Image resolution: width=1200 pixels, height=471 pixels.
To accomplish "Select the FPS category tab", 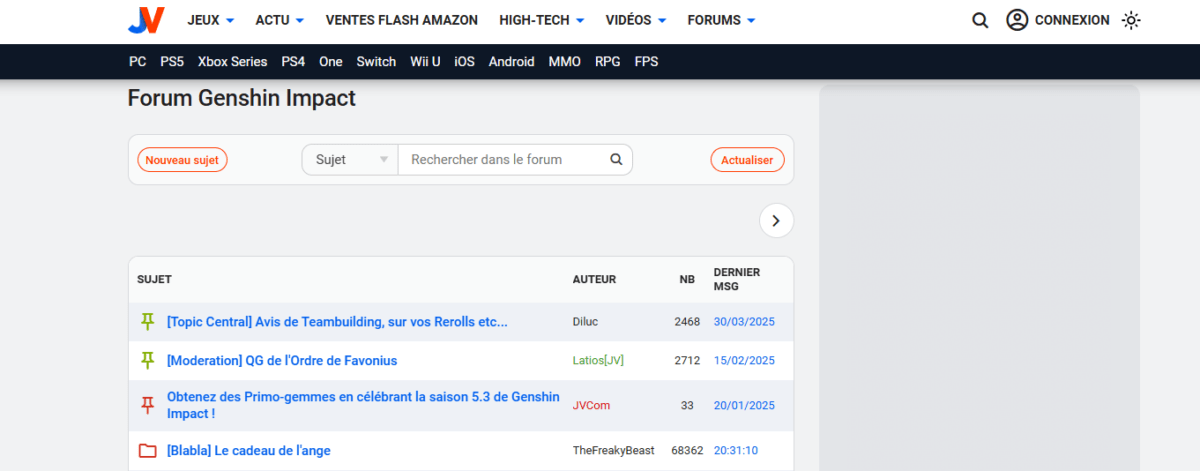I will [x=646, y=62].
